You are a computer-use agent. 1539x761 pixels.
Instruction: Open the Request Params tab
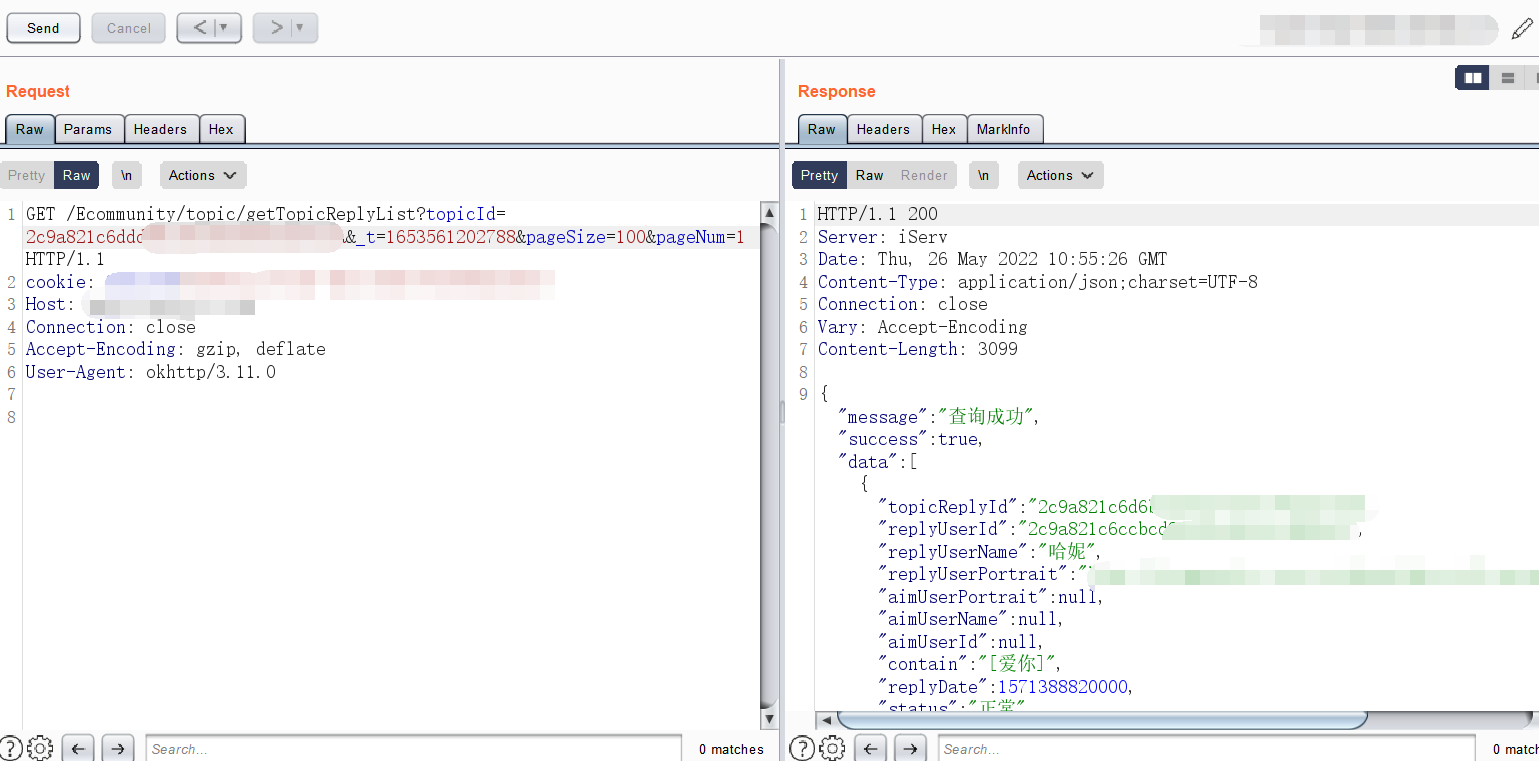pyautogui.click(x=88, y=129)
